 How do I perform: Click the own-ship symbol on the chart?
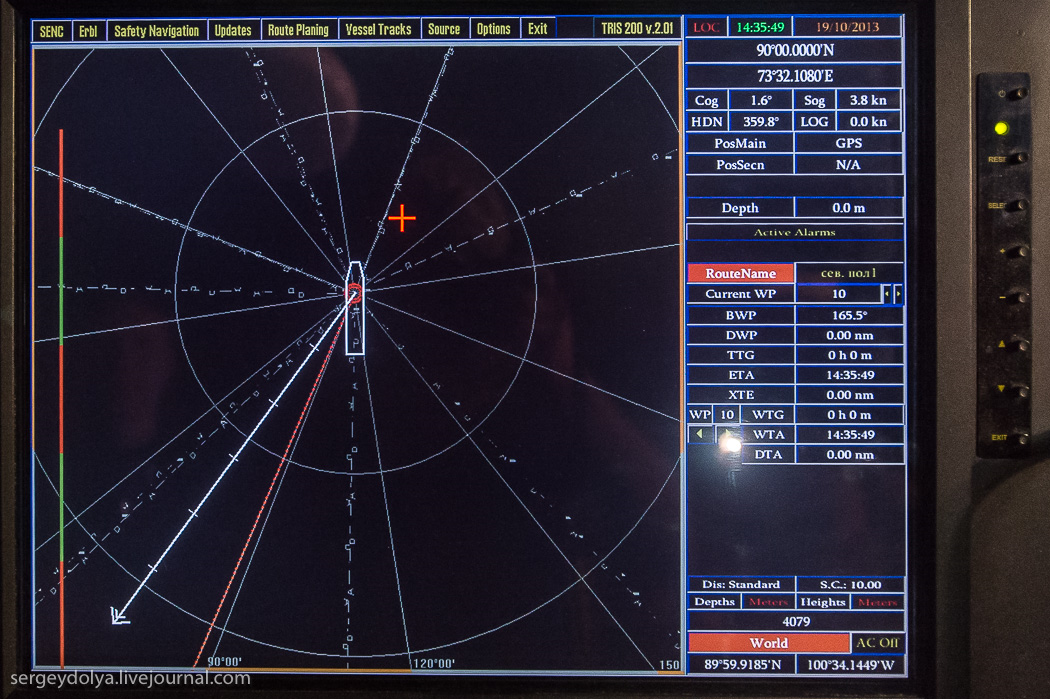(353, 308)
